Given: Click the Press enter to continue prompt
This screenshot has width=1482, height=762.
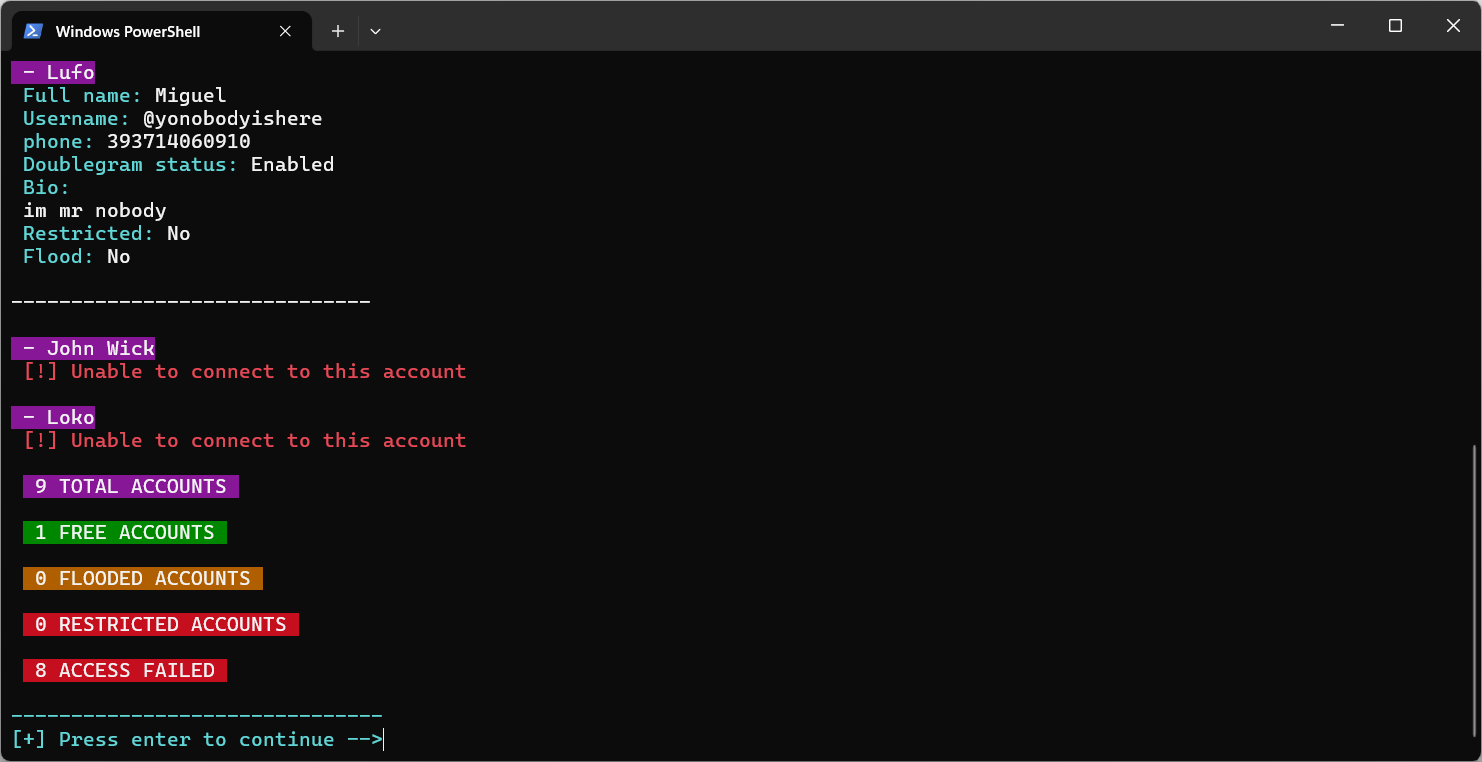Looking at the screenshot, I should 197,740.
